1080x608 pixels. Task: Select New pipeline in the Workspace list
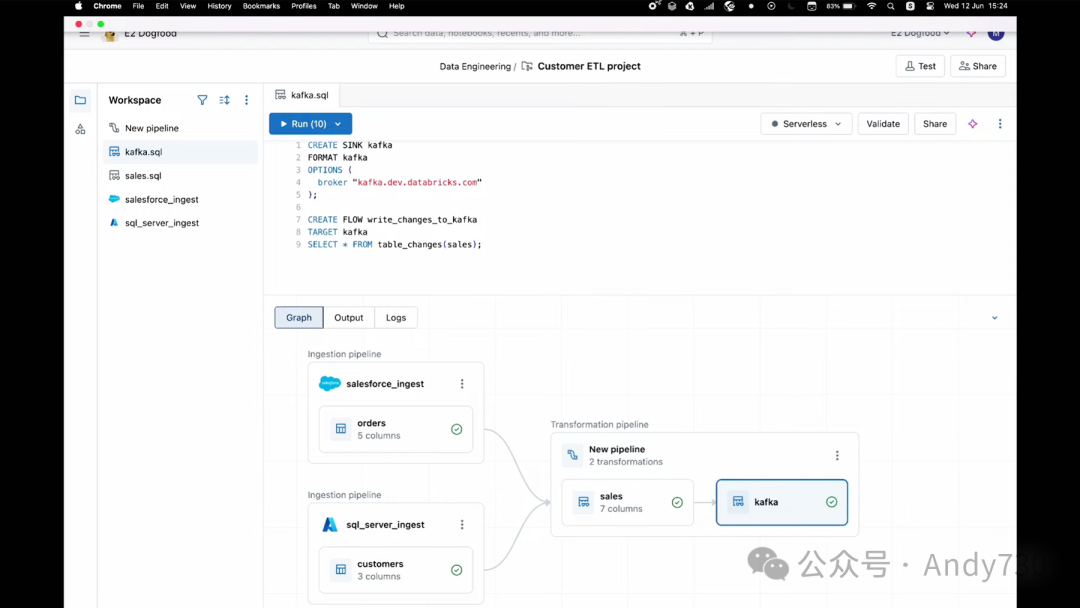click(x=180, y=128)
